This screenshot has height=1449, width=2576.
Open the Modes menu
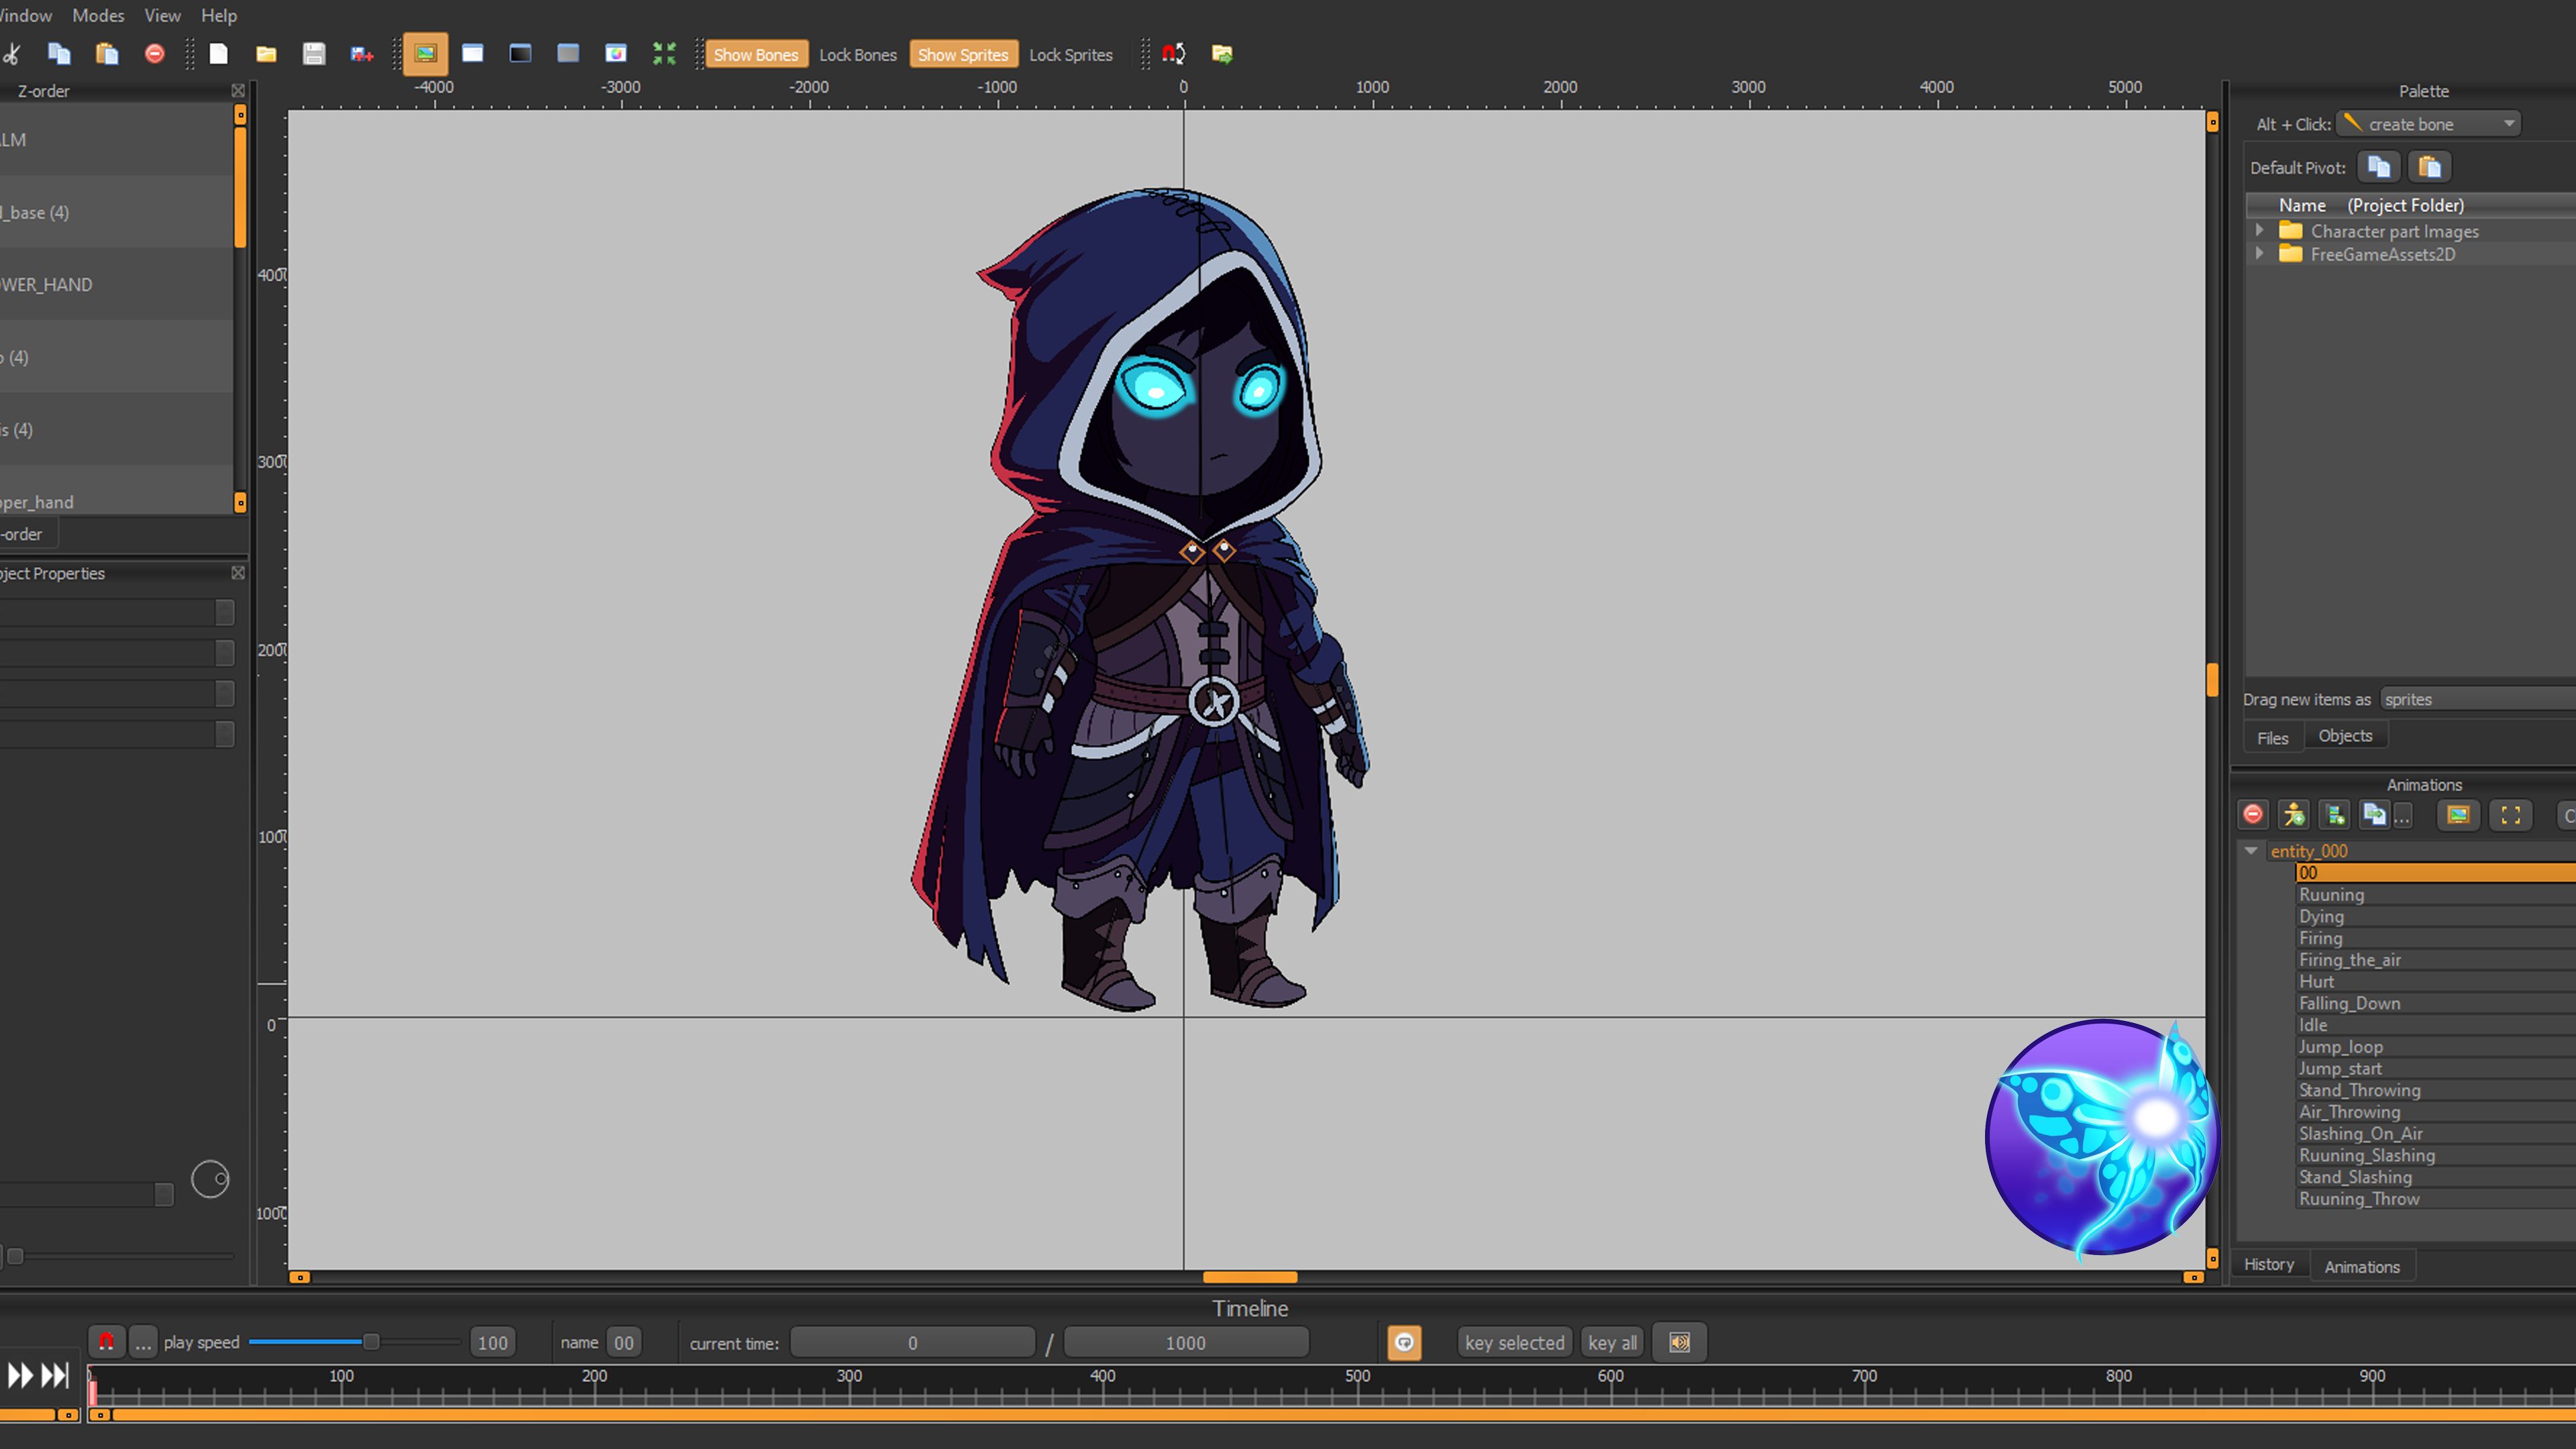[98, 15]
